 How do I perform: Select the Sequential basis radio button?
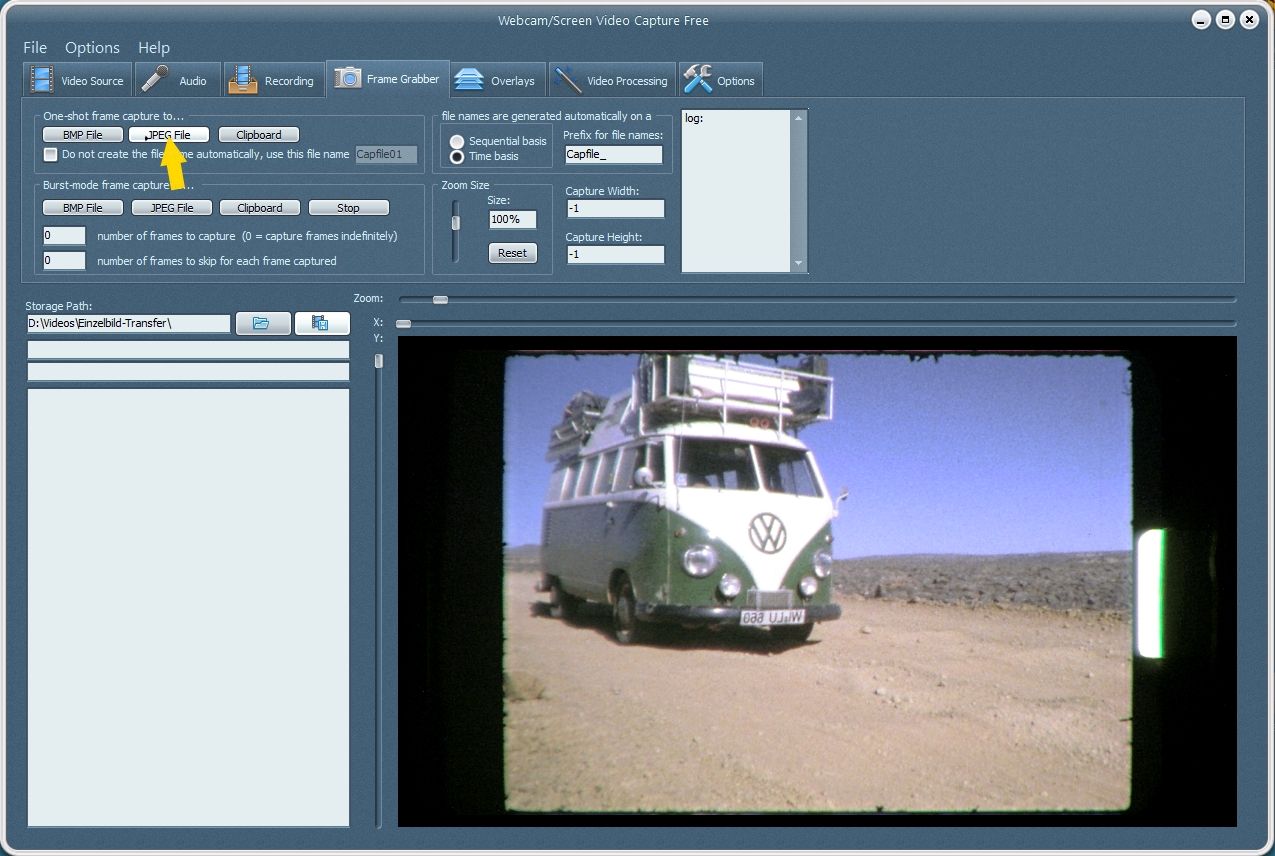click(457, 141)
